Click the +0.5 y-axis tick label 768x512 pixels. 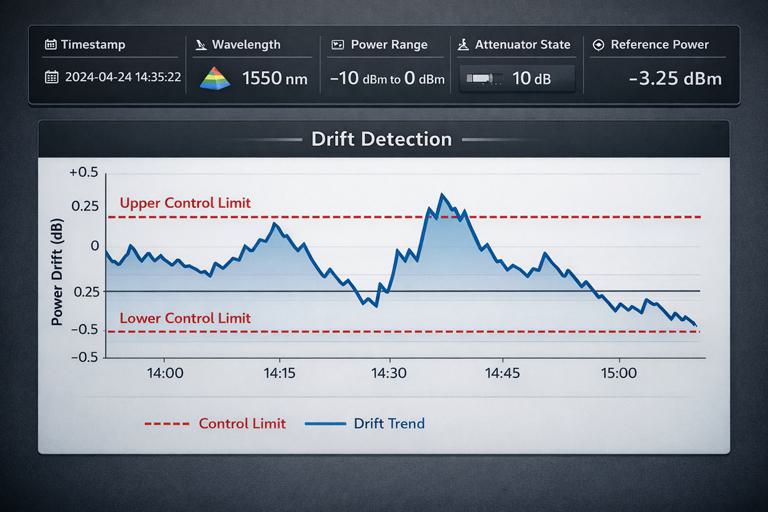click(84, 172)
